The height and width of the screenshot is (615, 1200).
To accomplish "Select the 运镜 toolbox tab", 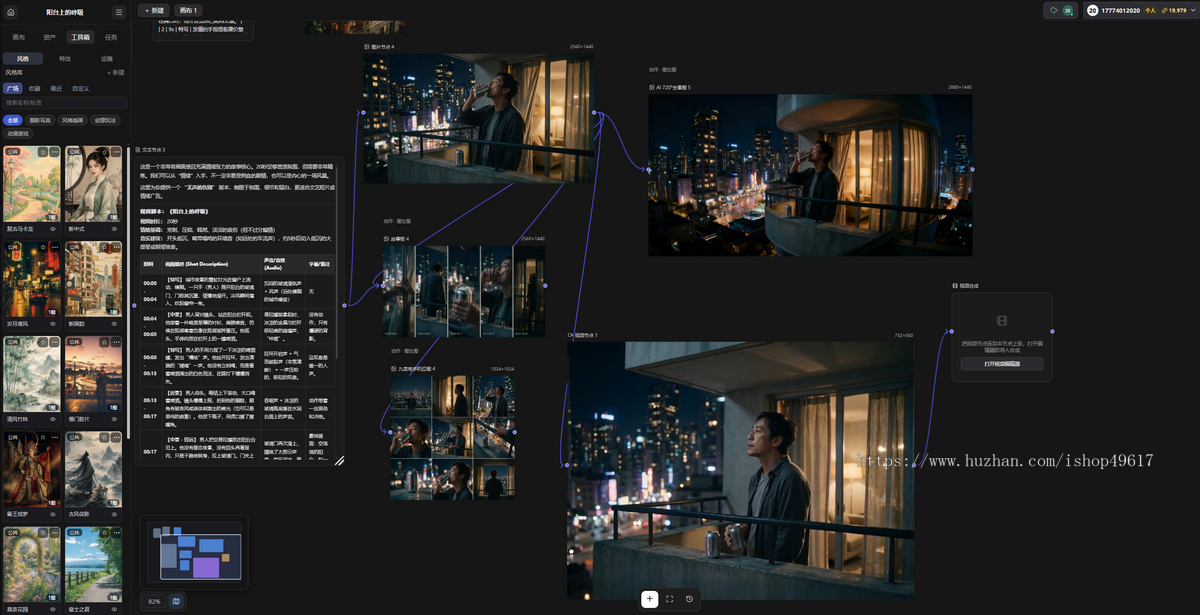I will pyautogui.click(x=107, y=59).
